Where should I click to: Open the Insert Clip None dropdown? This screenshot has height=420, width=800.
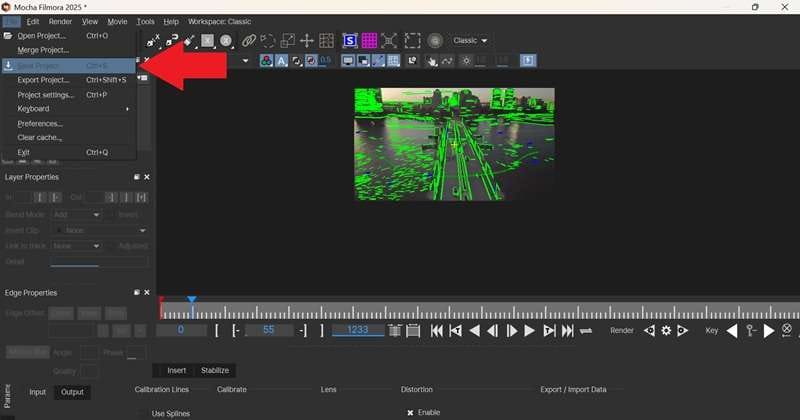pos(101,230)
